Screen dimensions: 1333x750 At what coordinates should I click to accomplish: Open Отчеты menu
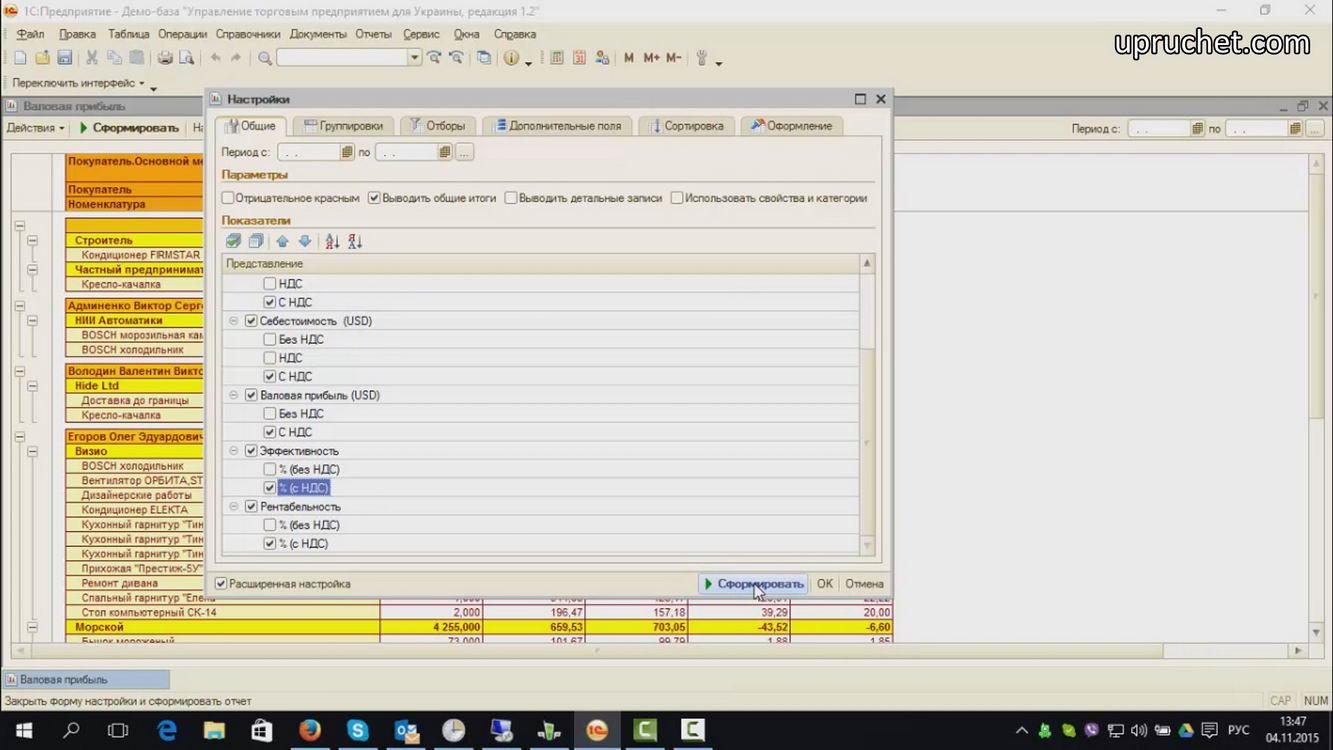[373, 34]
